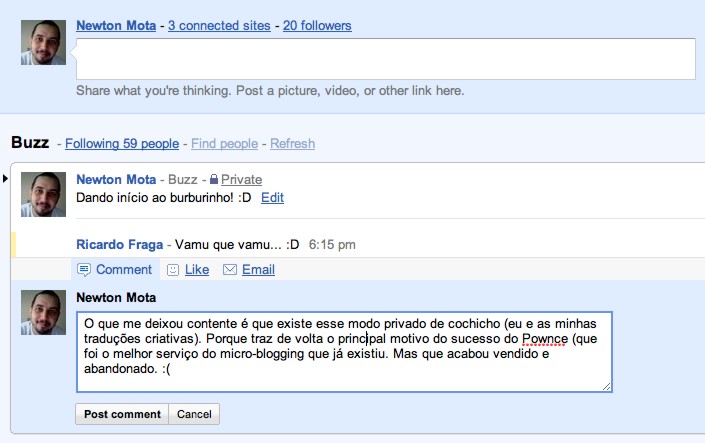Open the 3 connected sites link
This screenshot has width=705, height=443.
(219, 25)
